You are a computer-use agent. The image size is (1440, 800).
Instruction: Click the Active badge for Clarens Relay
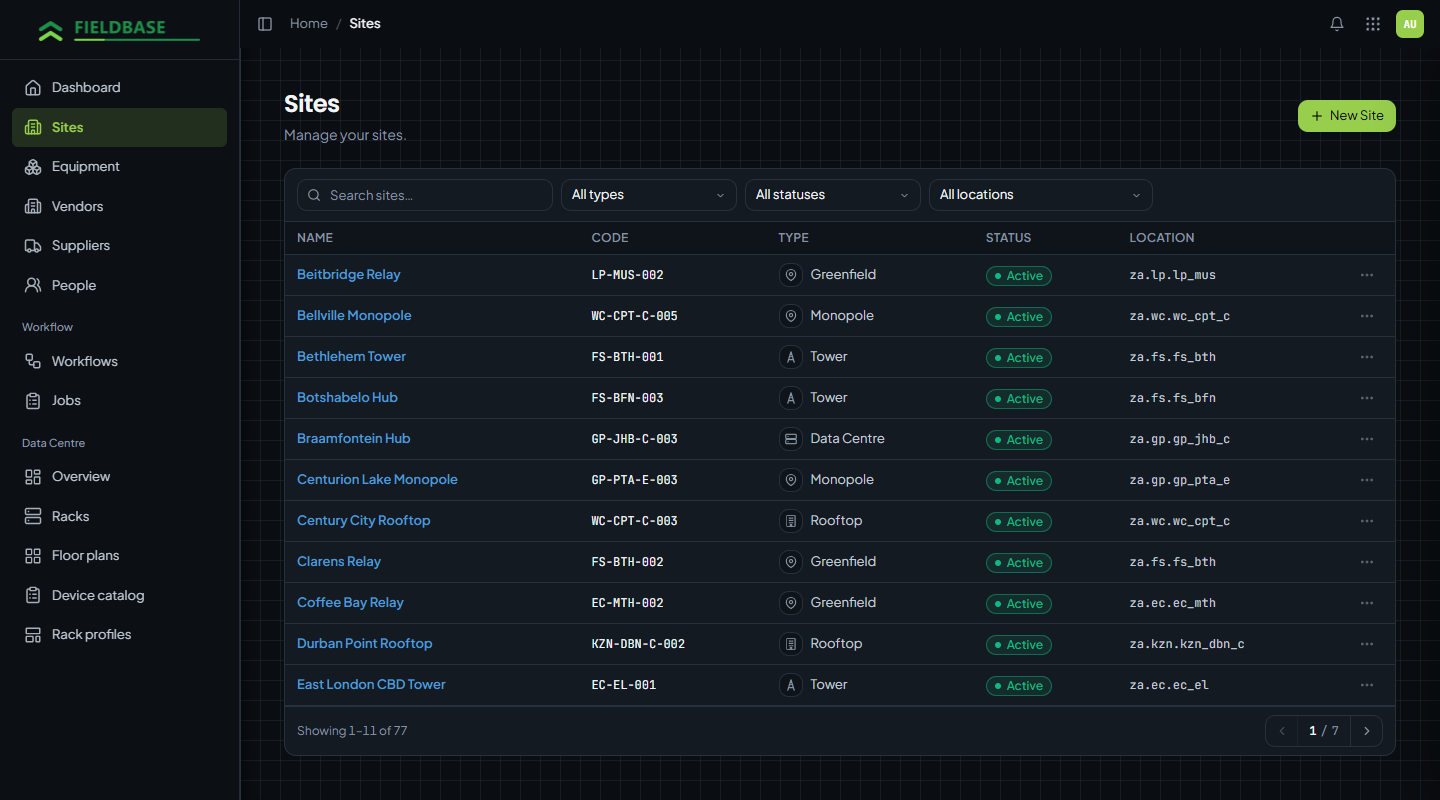click(1018, 563)
